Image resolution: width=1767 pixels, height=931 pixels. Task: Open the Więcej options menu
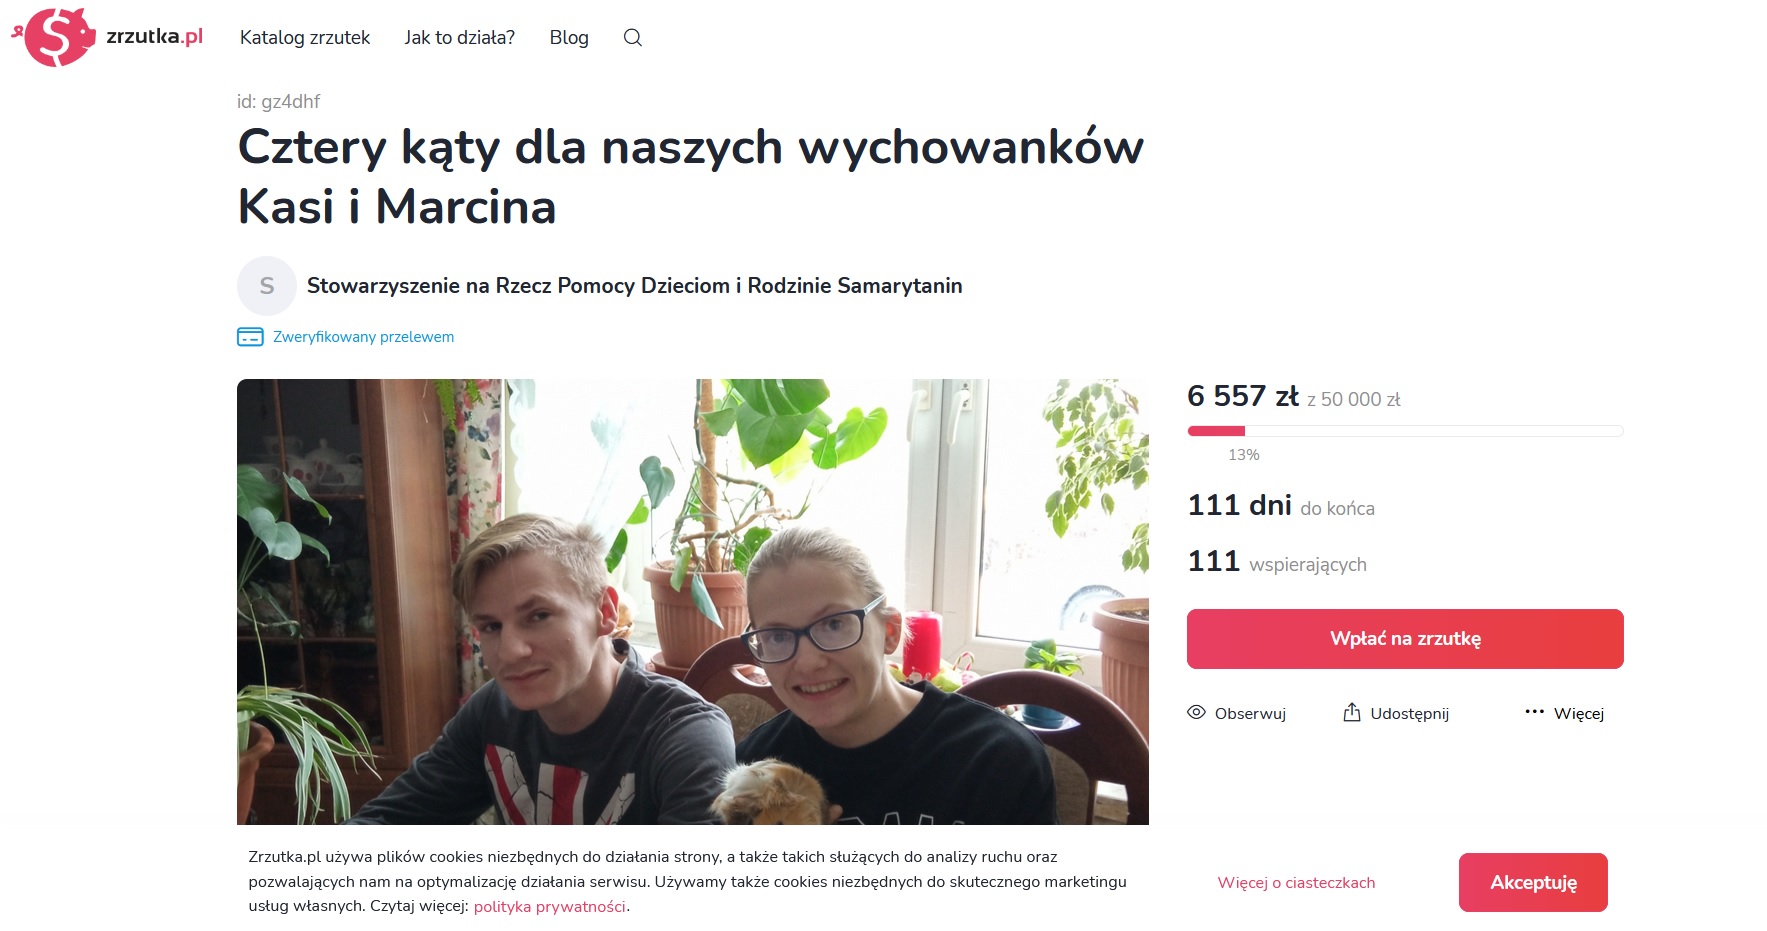pyautogui.click(x=1564, y=713)
